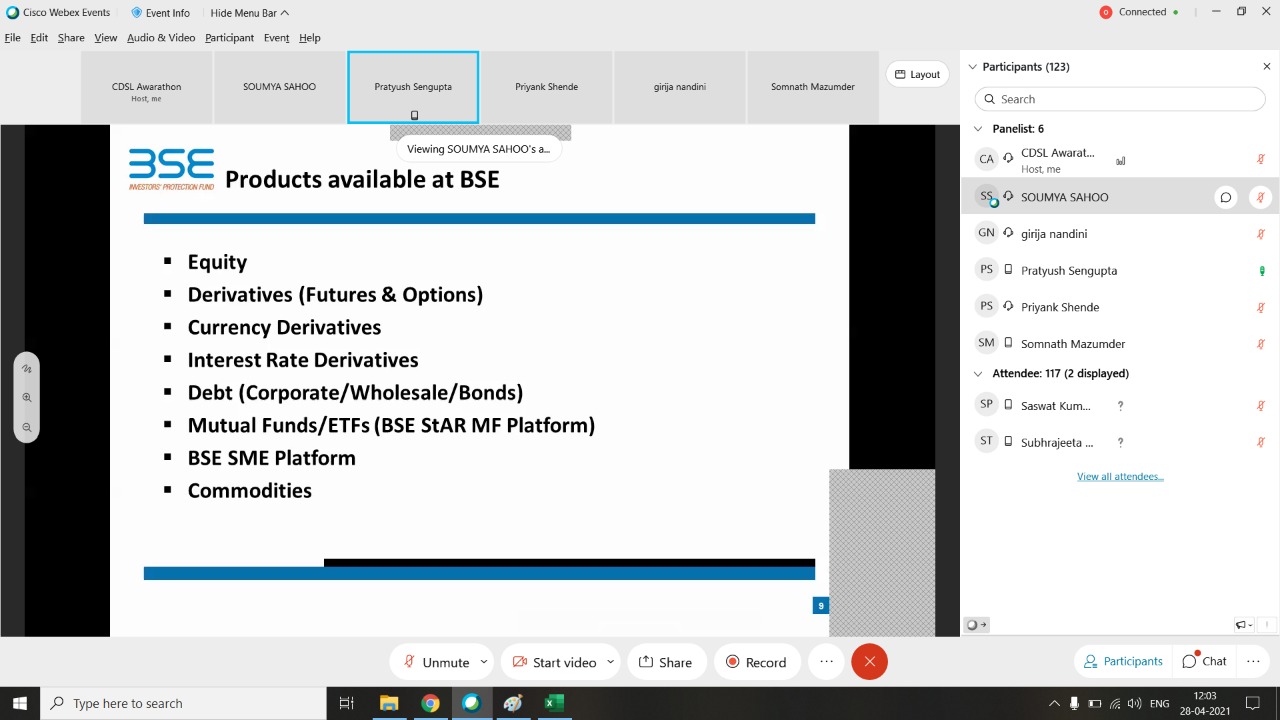
Task: End the meeting with red X button
Action: (869, 662)
